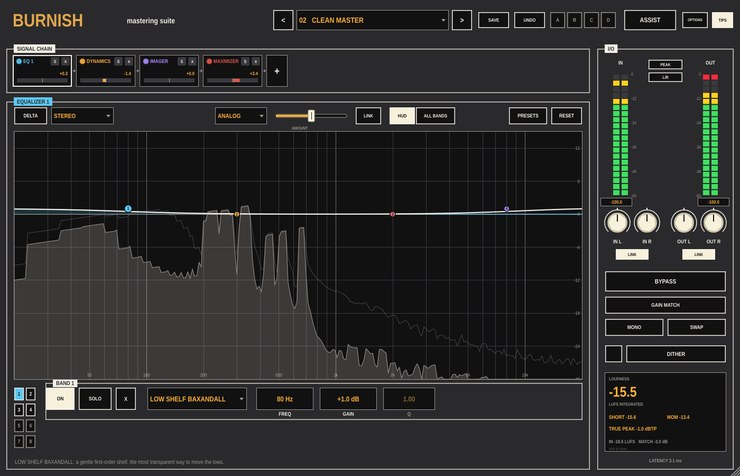Screen dimensions: 740x476
Task: Adjust the analog AMOUNT slider
Action: pos(311,116)
